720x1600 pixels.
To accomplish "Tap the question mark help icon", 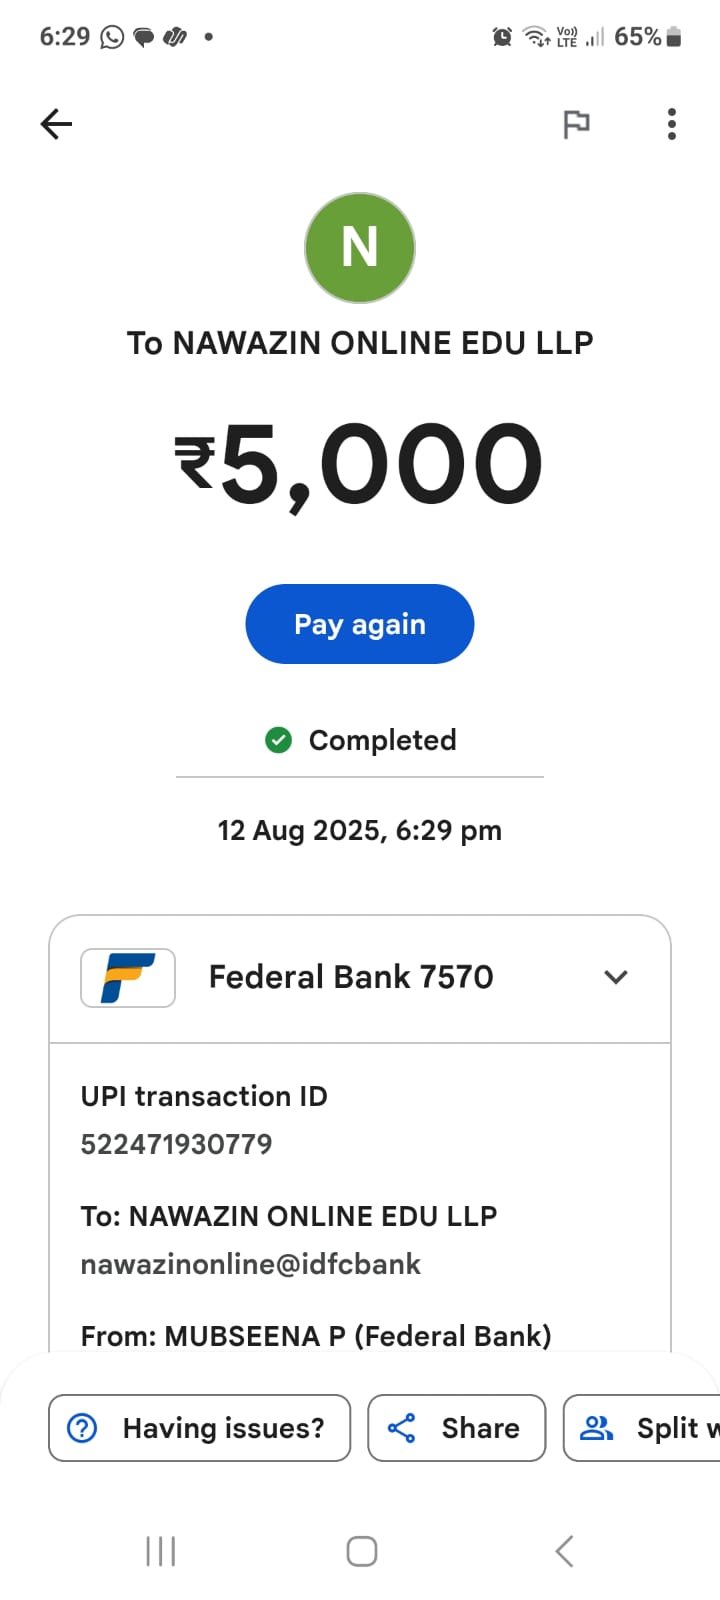I will point(82,1428).
